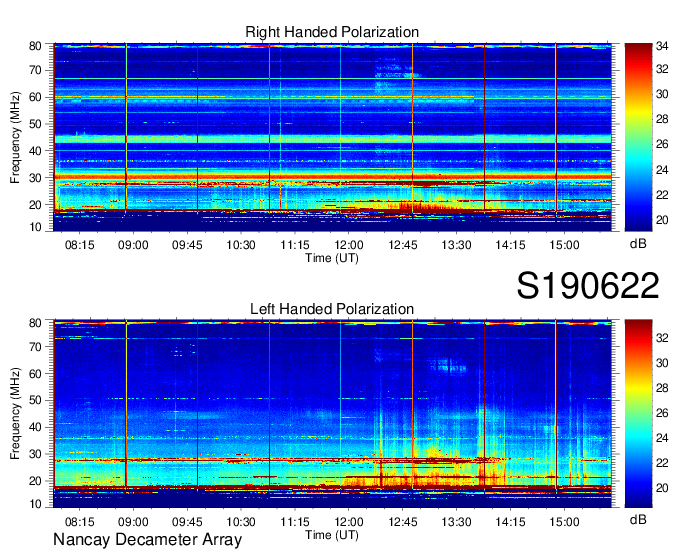Click 60 MHz tick of right-handed plot
The width and height of the screenshot is (680, 552).
click(35, 97)
